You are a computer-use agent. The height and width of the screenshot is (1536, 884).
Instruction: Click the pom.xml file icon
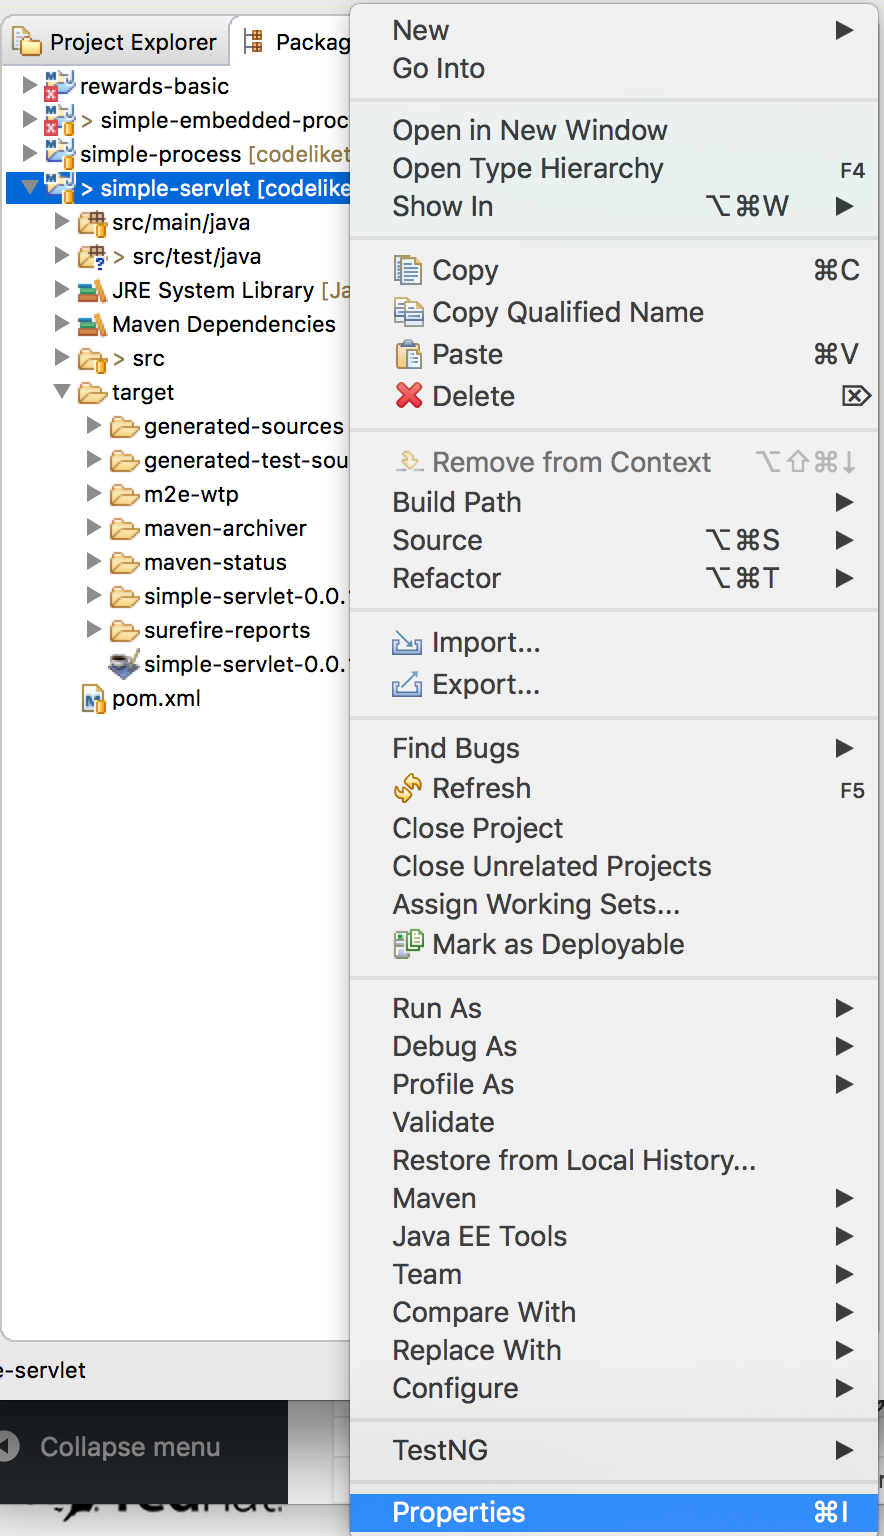click(93, 699)
